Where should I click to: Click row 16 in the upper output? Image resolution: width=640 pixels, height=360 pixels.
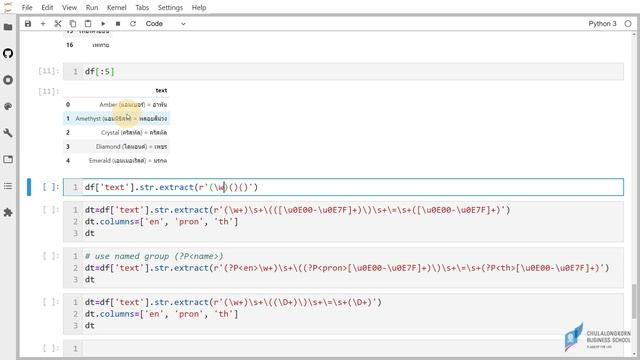[x=87, y=45]
